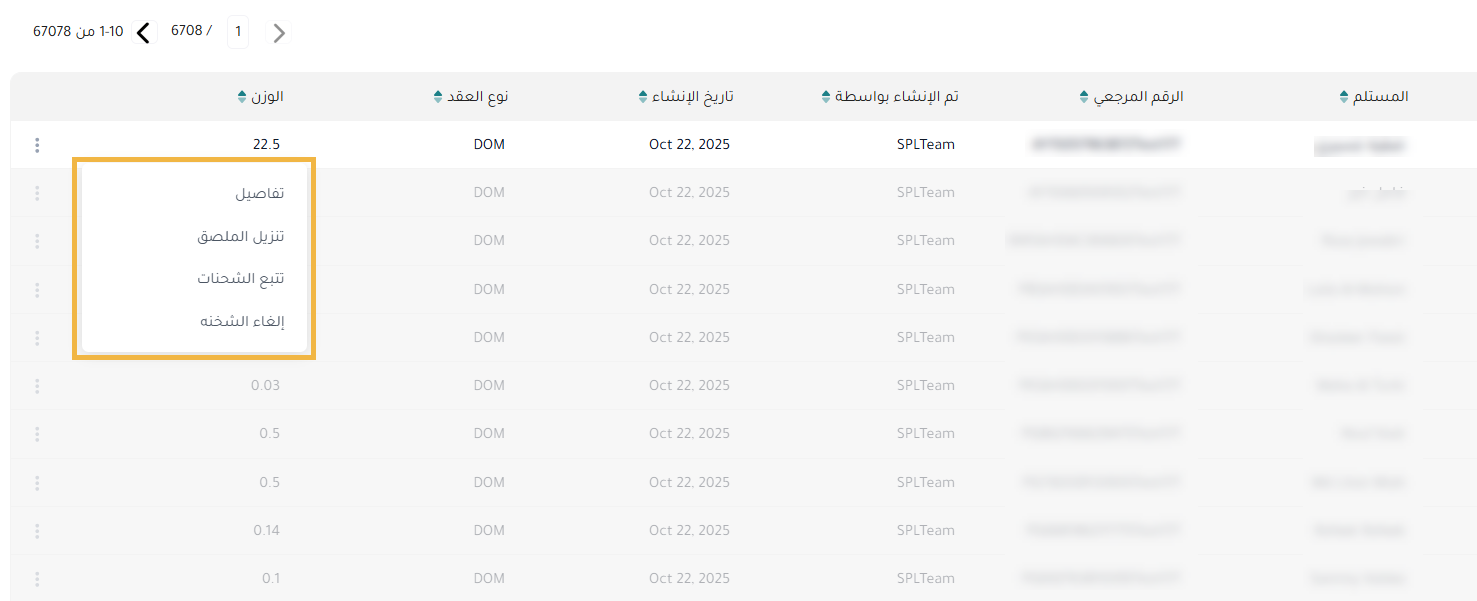Screen dimensions: 1477x601
Task: Sort by تاريخ الإنشاء sort arrows
Action: [x=642, y=97]
